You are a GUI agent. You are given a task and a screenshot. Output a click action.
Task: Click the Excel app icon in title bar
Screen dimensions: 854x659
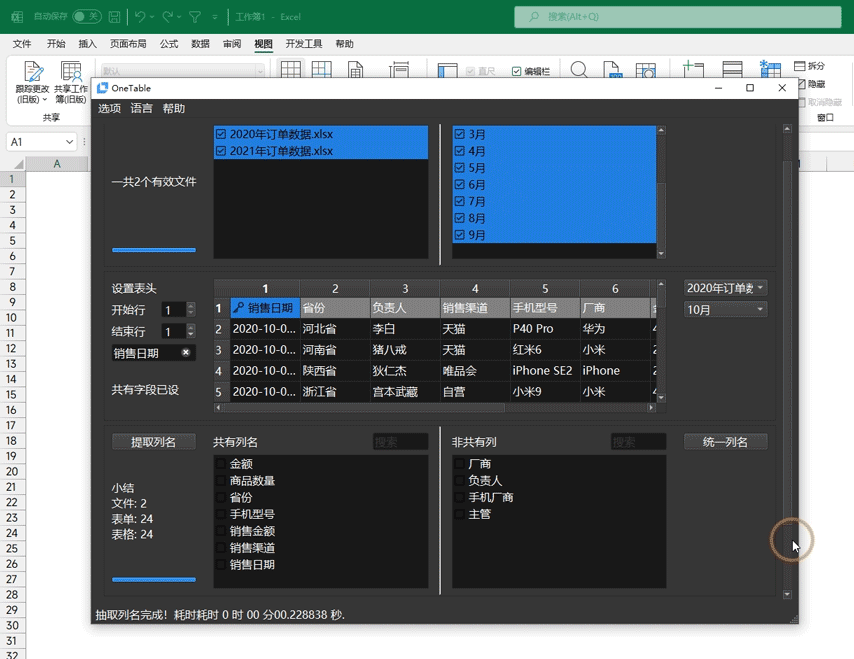click(x=17, y=17)
